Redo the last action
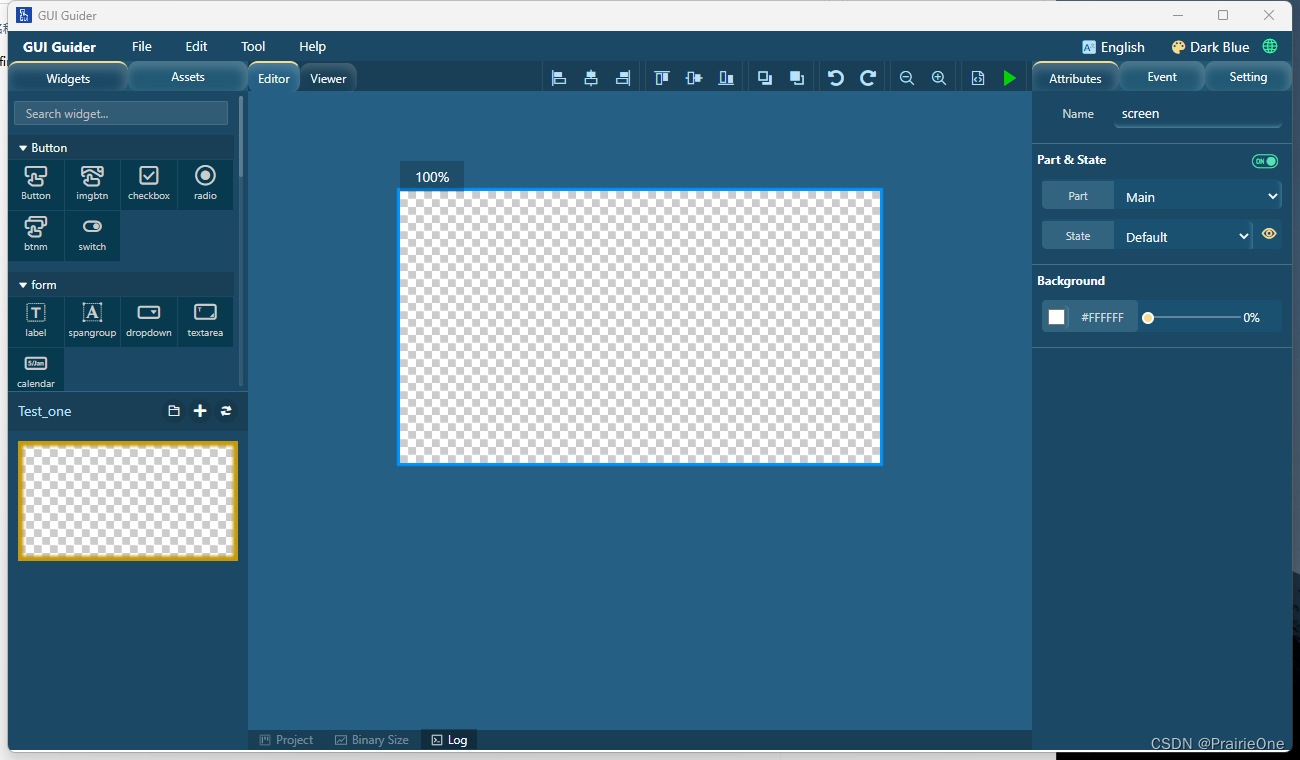The image size is (1300, 760). (x=868, y=78)
